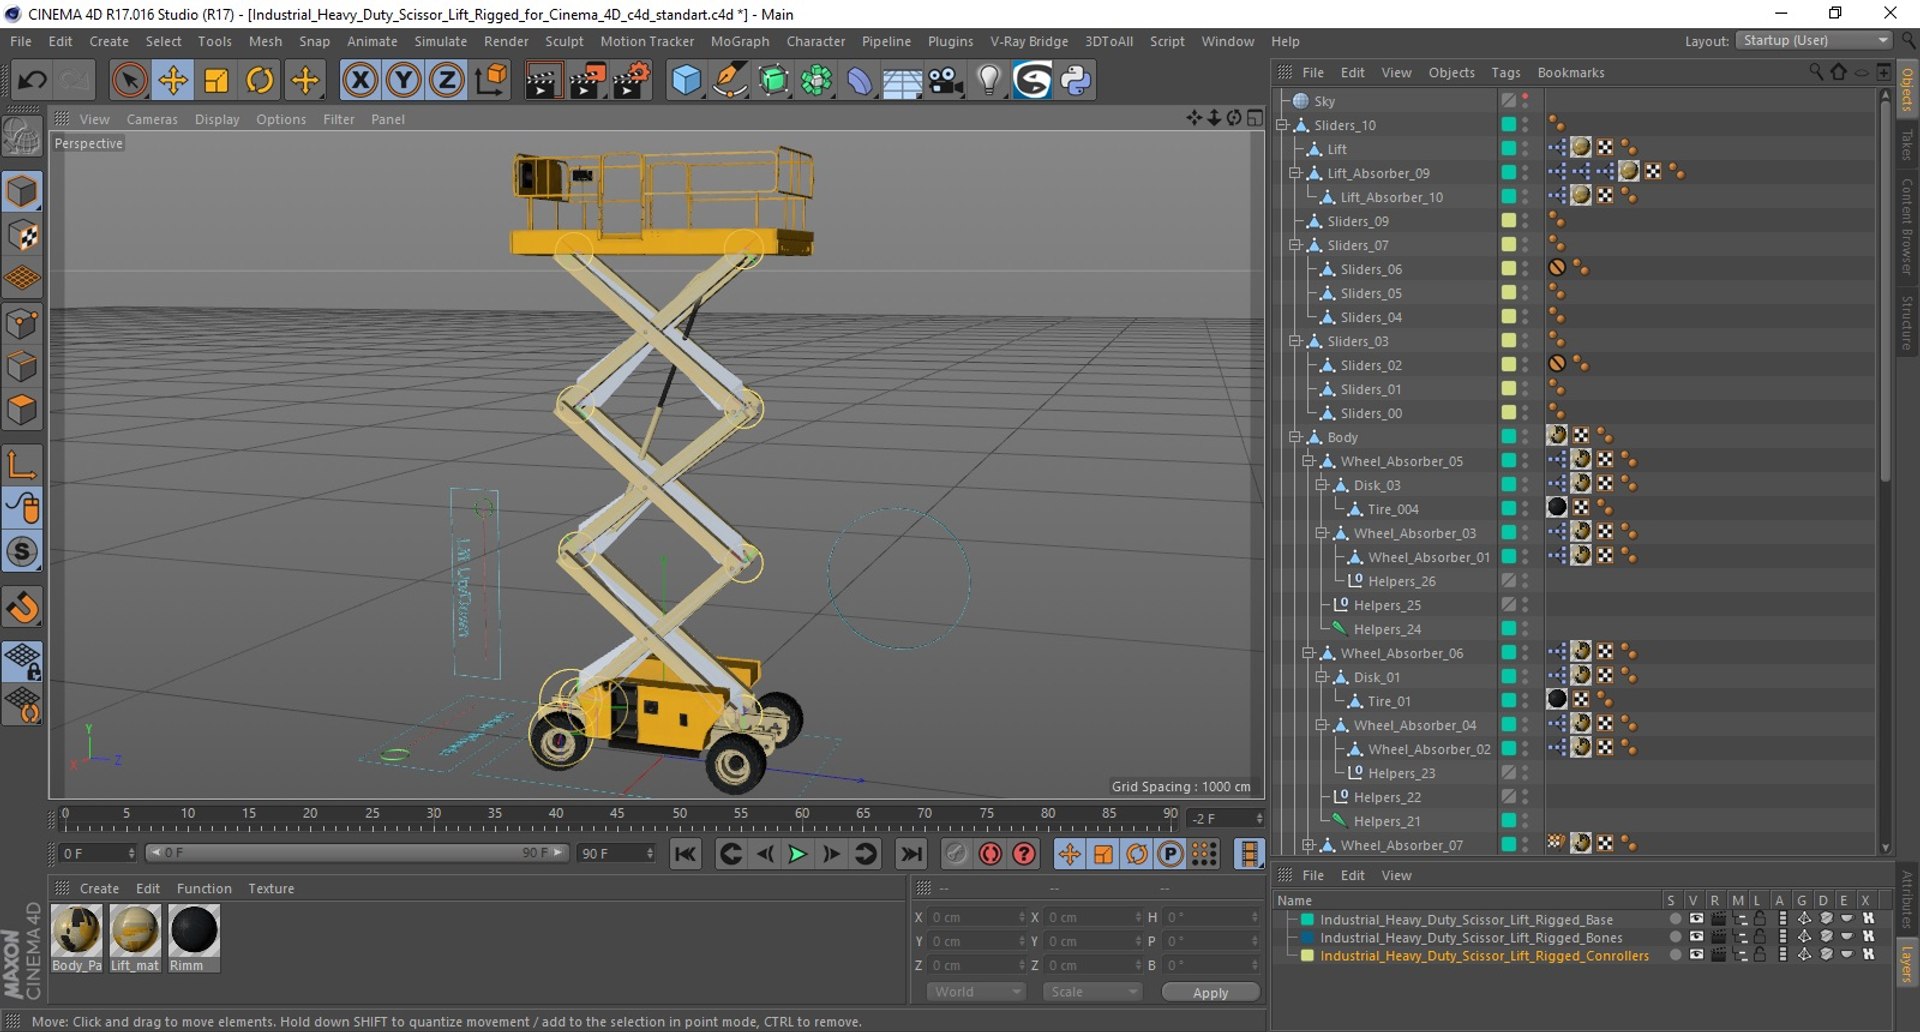Collapse the Sliders_10 tree node
The image size is (1920, 1032).
click(x=1282, y=125)
